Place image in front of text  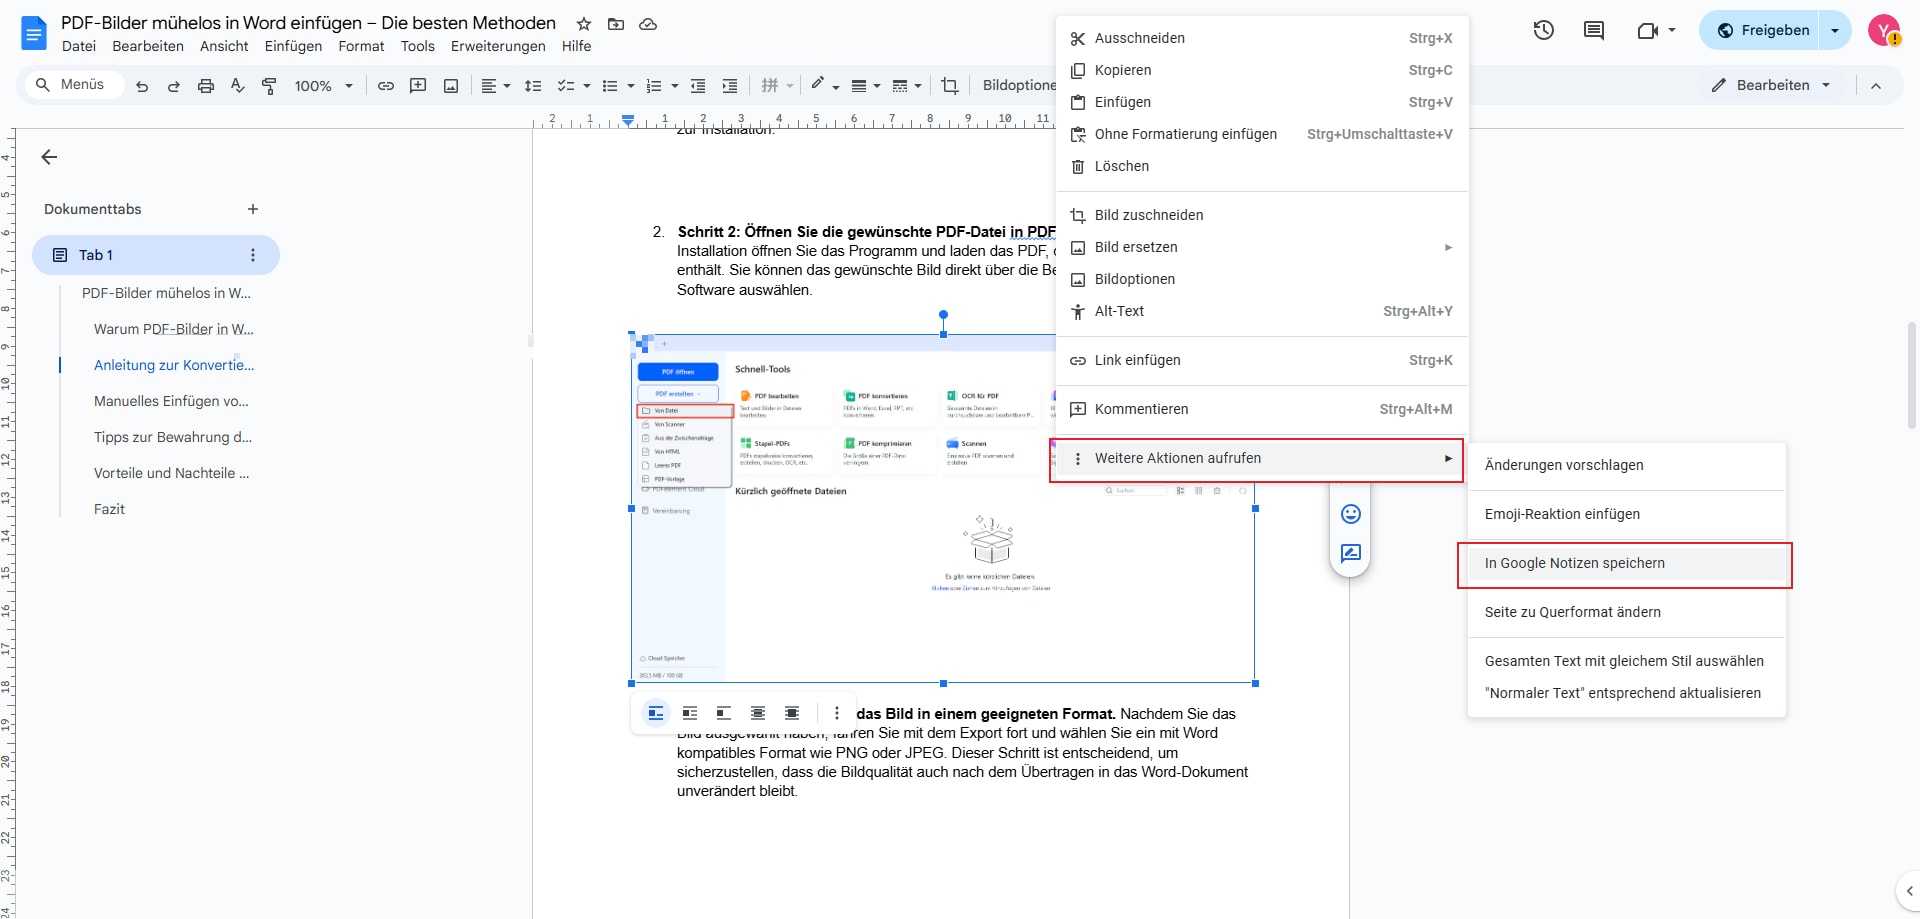click(x=792, y=713)
